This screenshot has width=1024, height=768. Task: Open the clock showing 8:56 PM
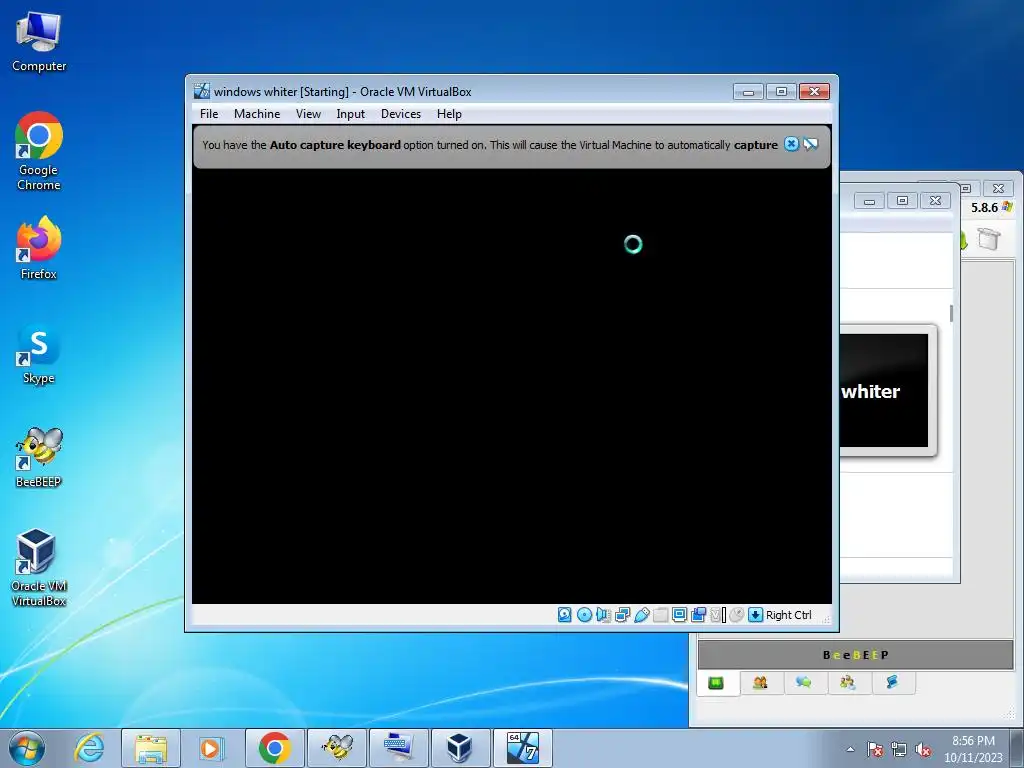coord(973,748)
